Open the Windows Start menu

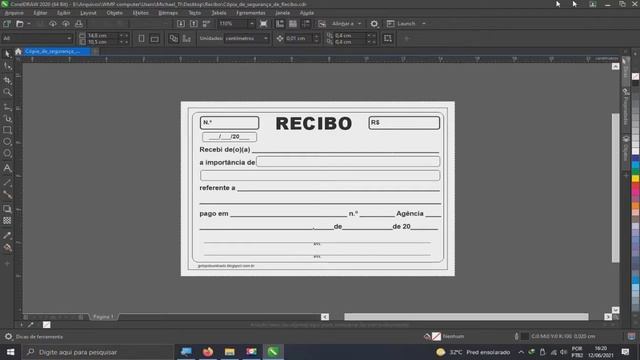pyautogui.click(x=11, y=352)
